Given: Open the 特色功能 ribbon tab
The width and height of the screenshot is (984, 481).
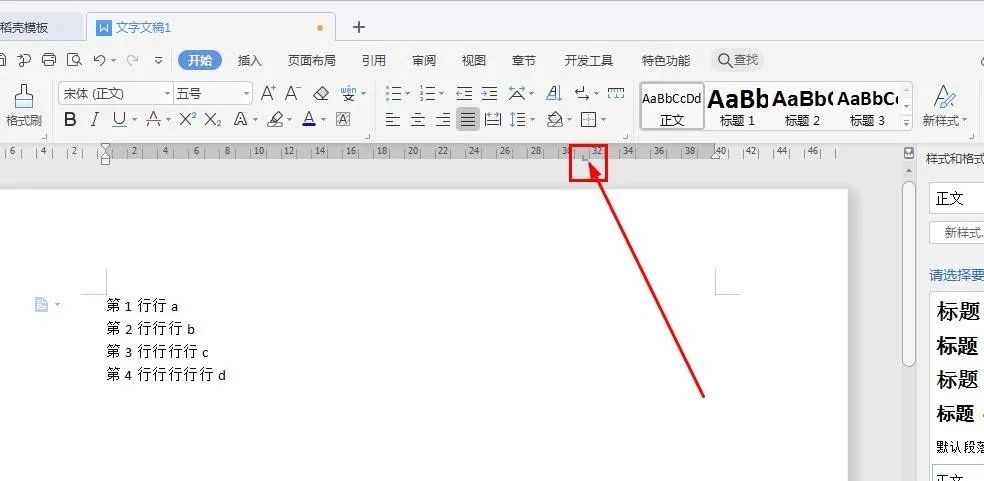Looking at the screenshot, I should (666, 60).
